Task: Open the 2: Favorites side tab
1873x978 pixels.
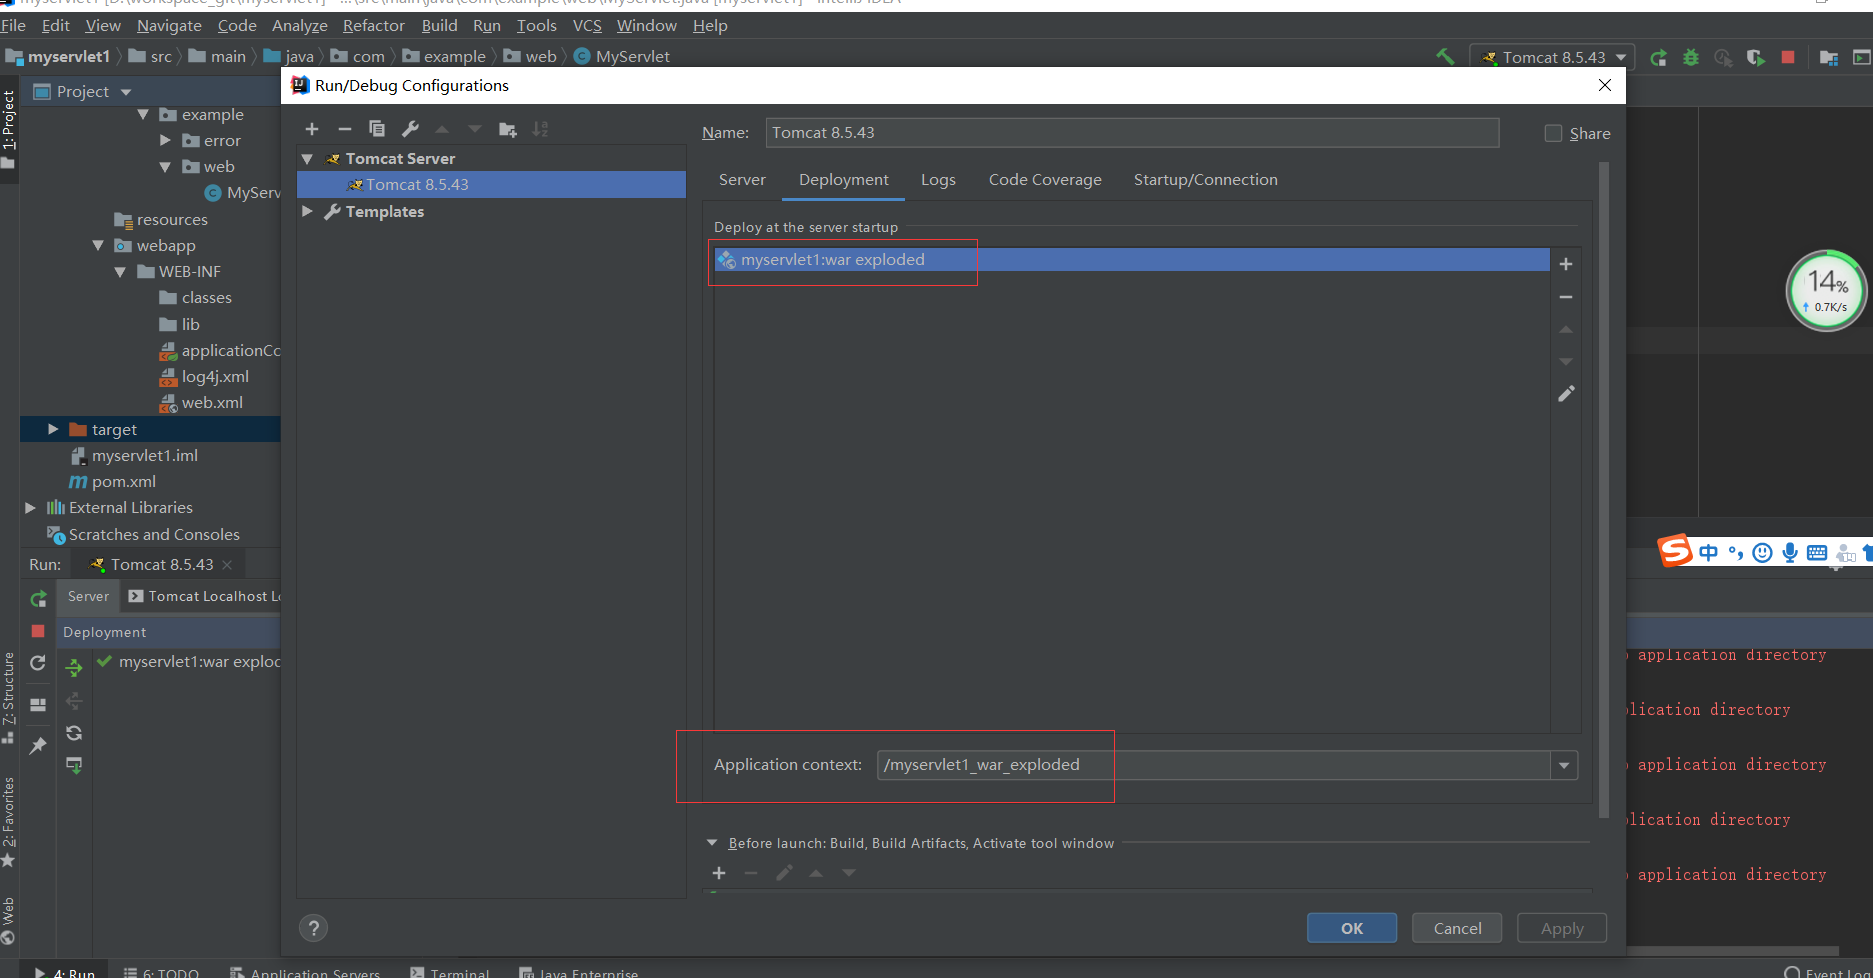Action: pos(9,822)
